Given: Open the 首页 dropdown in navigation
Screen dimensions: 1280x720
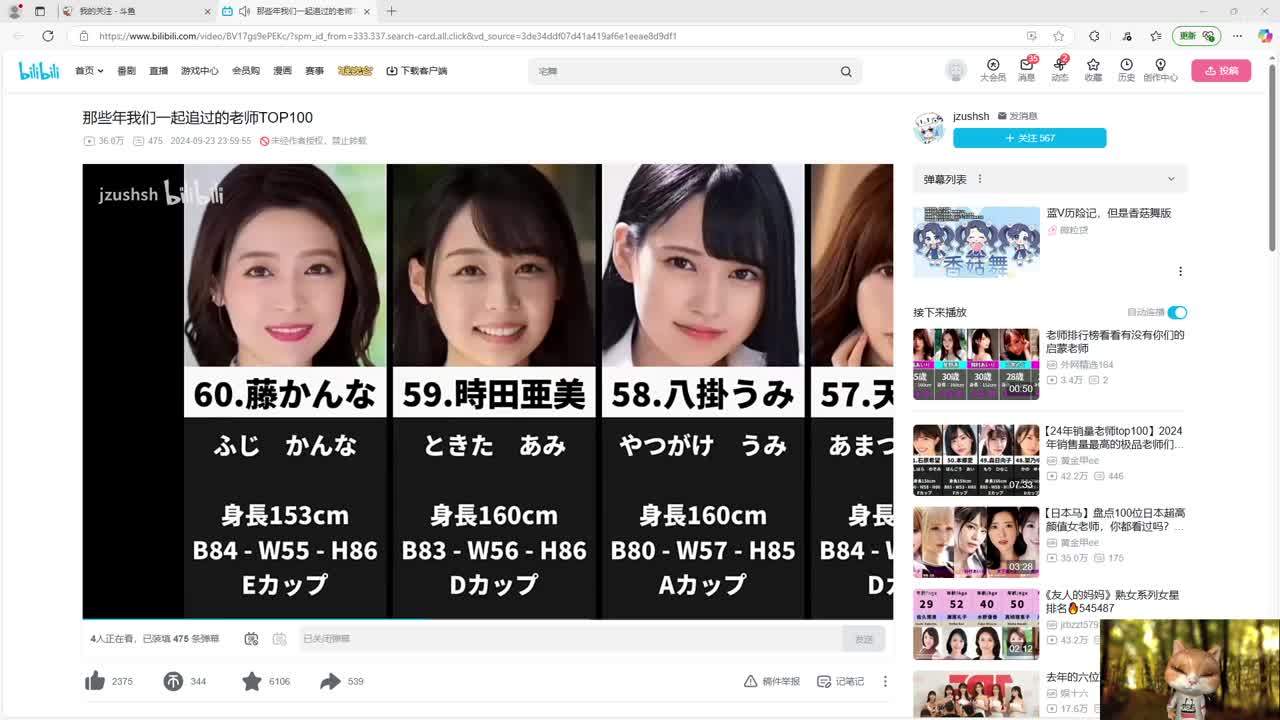Looking at the screenshot, I should (89, 71).
